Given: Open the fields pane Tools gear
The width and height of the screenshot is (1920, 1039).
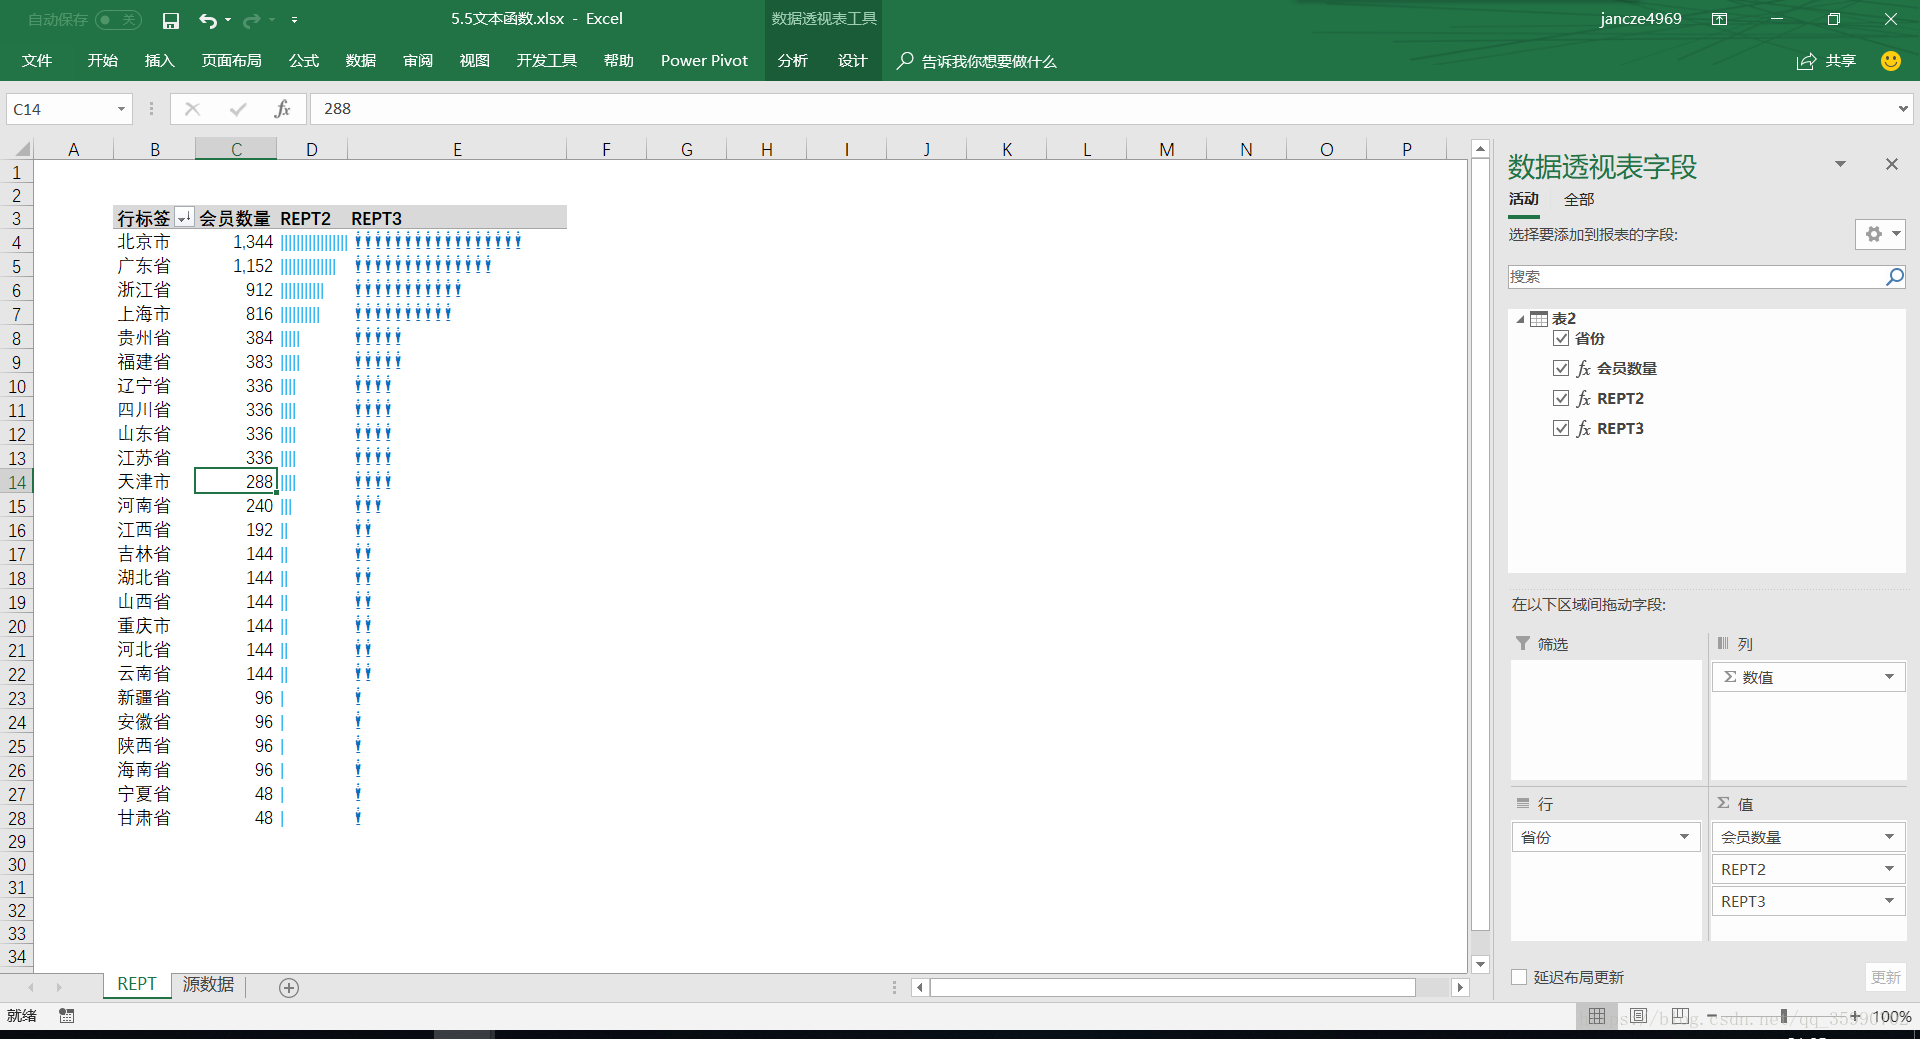Looking at the screenshot, I should (1880, 234).
